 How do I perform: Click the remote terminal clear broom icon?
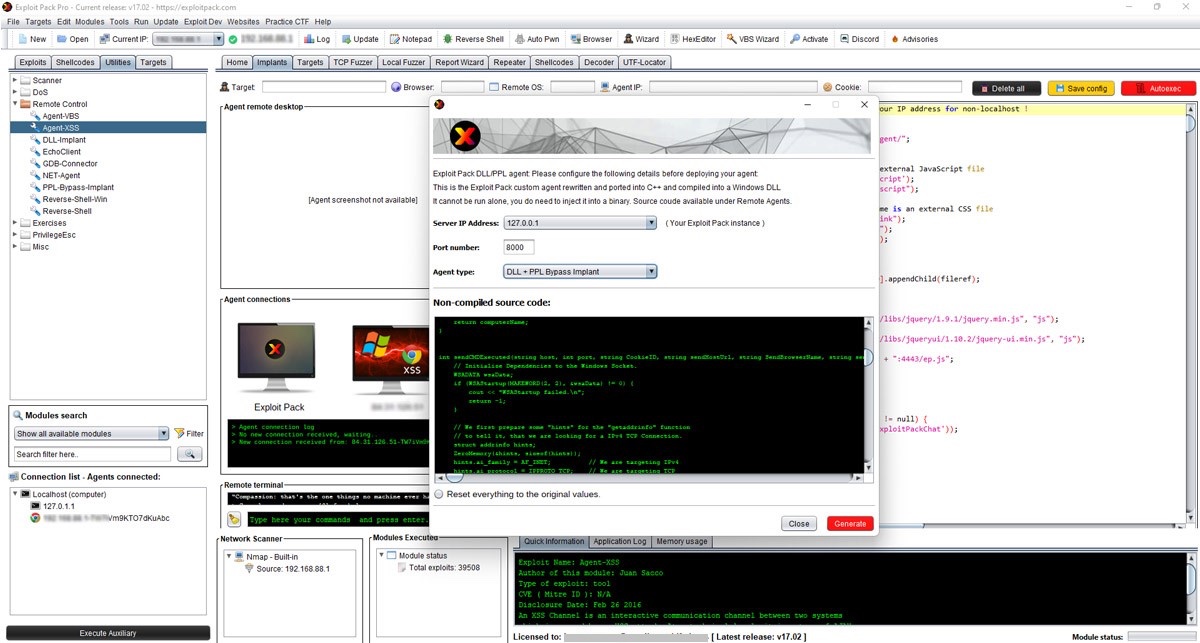234,519
